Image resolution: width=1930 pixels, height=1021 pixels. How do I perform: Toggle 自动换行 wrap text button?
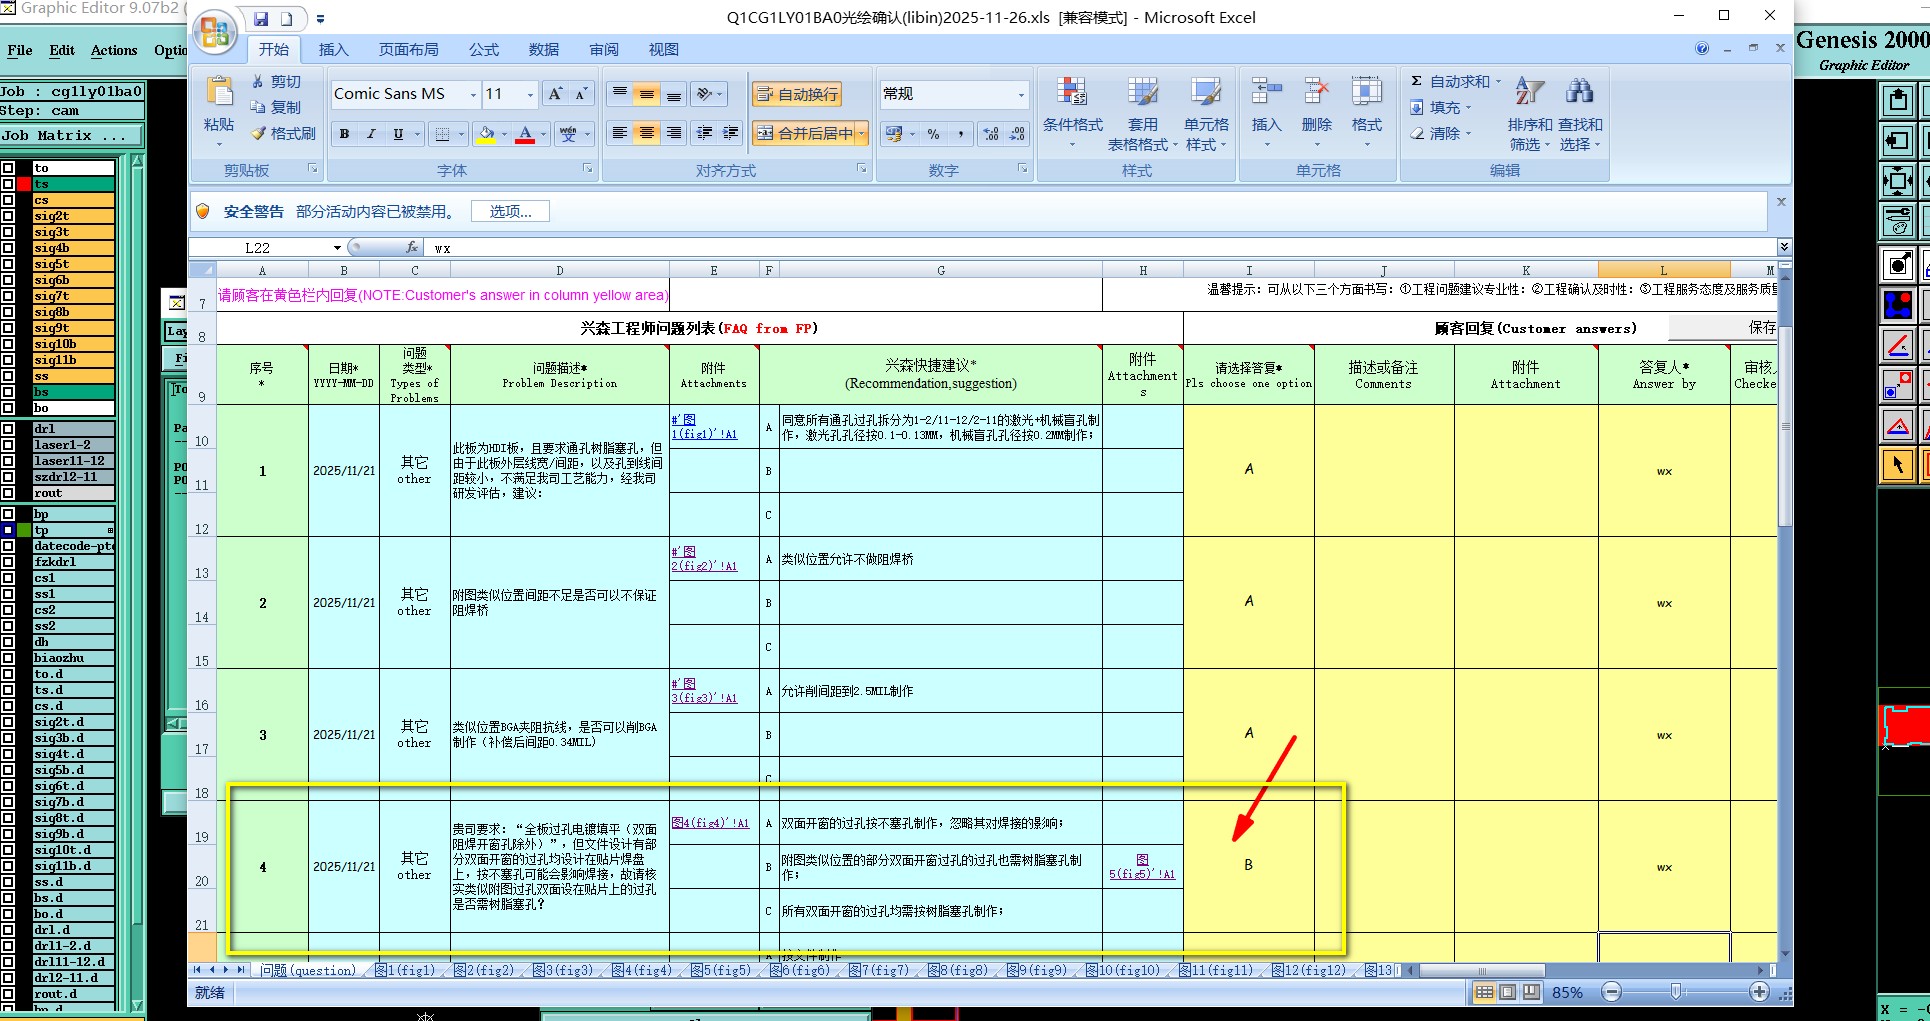797,94
